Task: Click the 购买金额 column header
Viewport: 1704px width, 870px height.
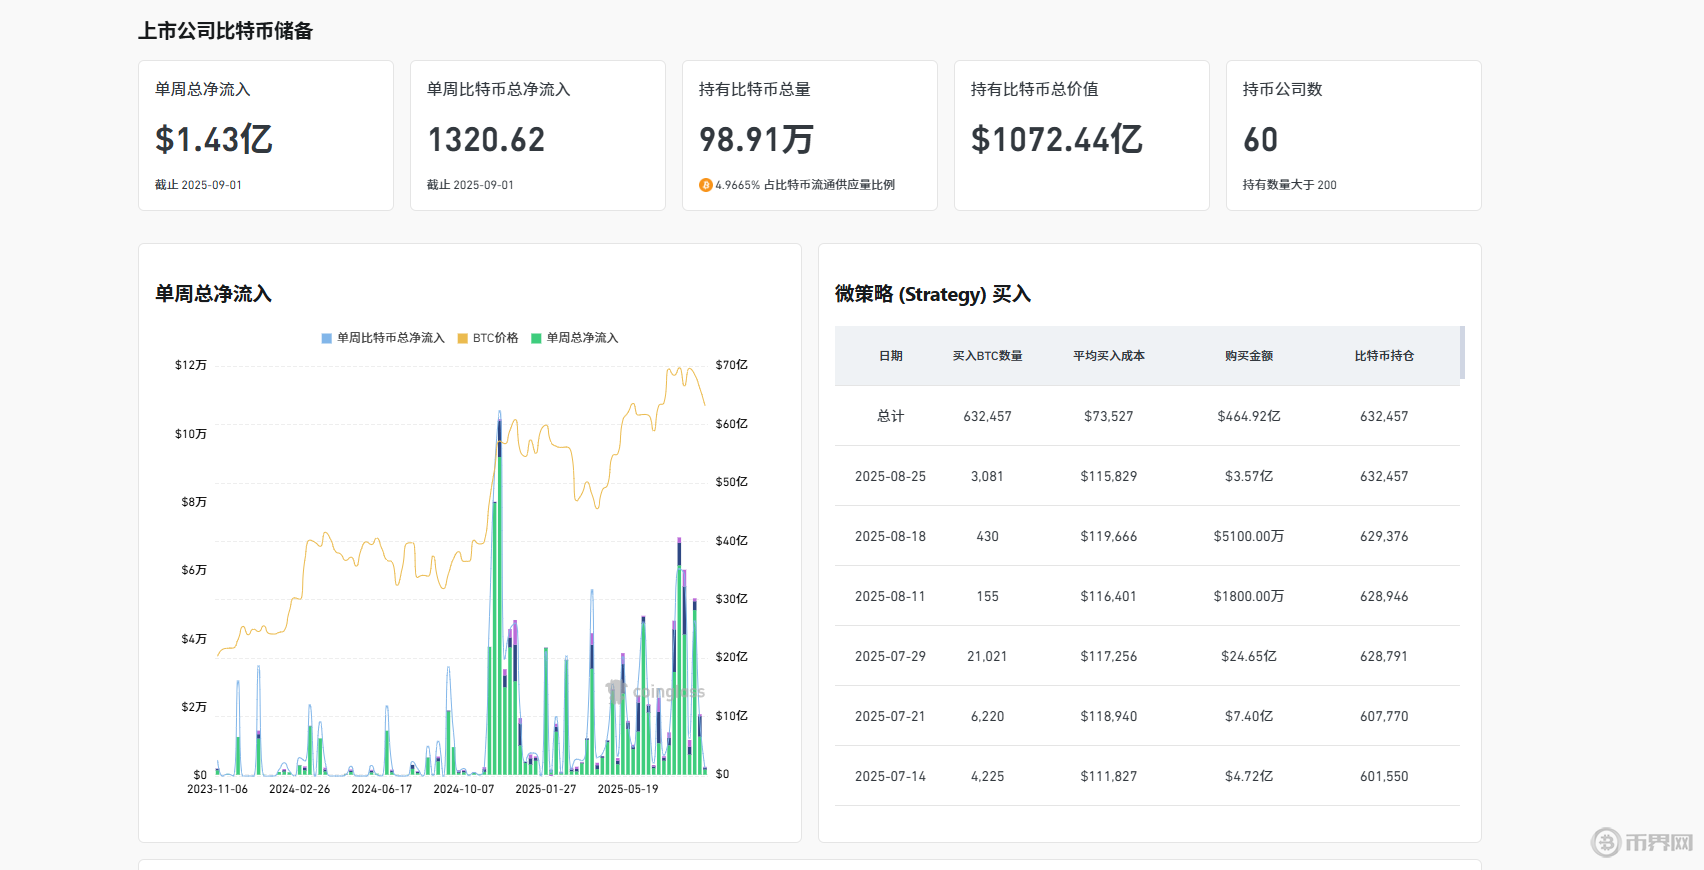Action: click(x=1248, y=356)
